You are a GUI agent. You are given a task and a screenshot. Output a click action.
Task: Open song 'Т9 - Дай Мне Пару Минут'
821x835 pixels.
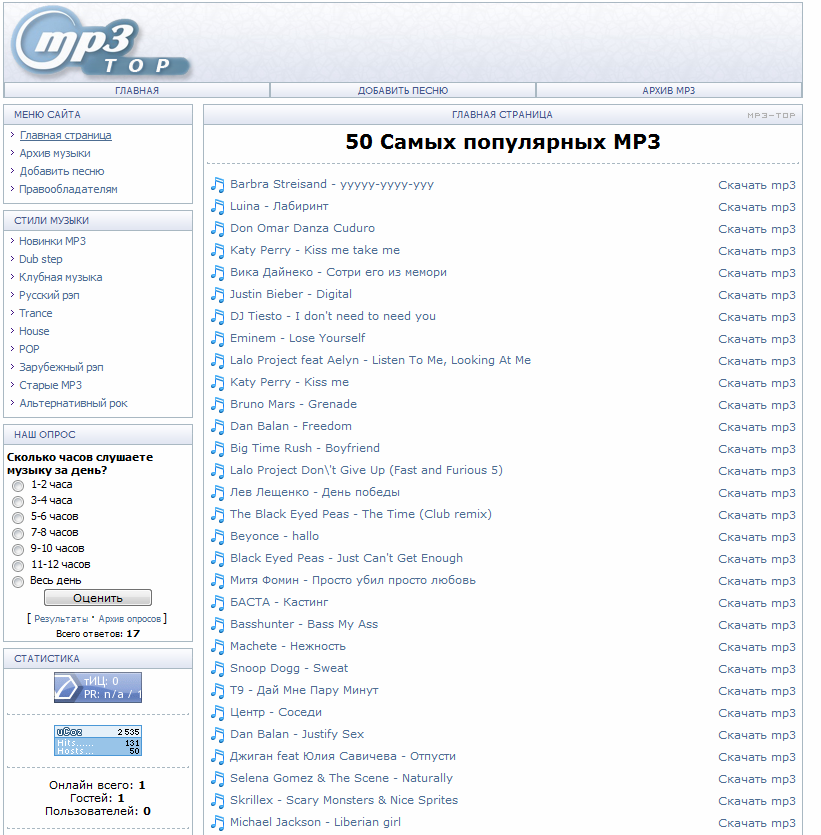[x=304, y=690]
